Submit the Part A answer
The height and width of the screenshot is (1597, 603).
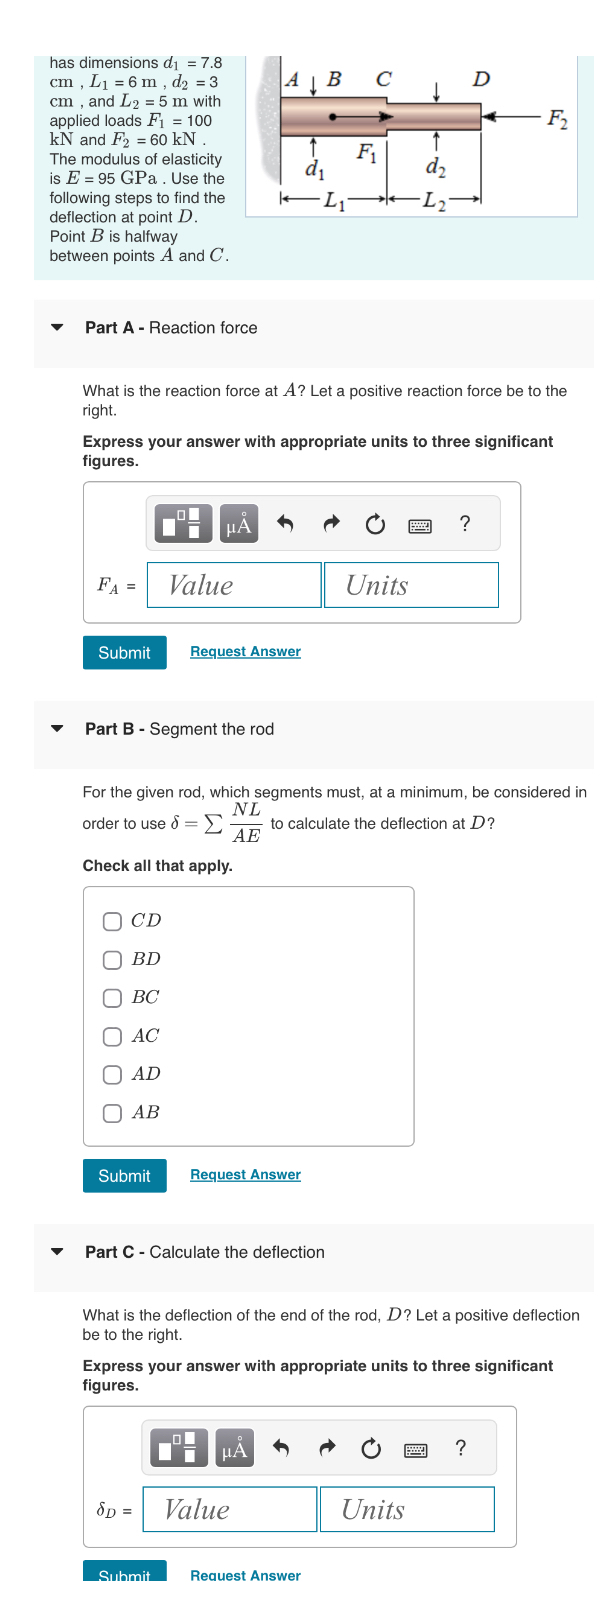click(x=124, y=652)
